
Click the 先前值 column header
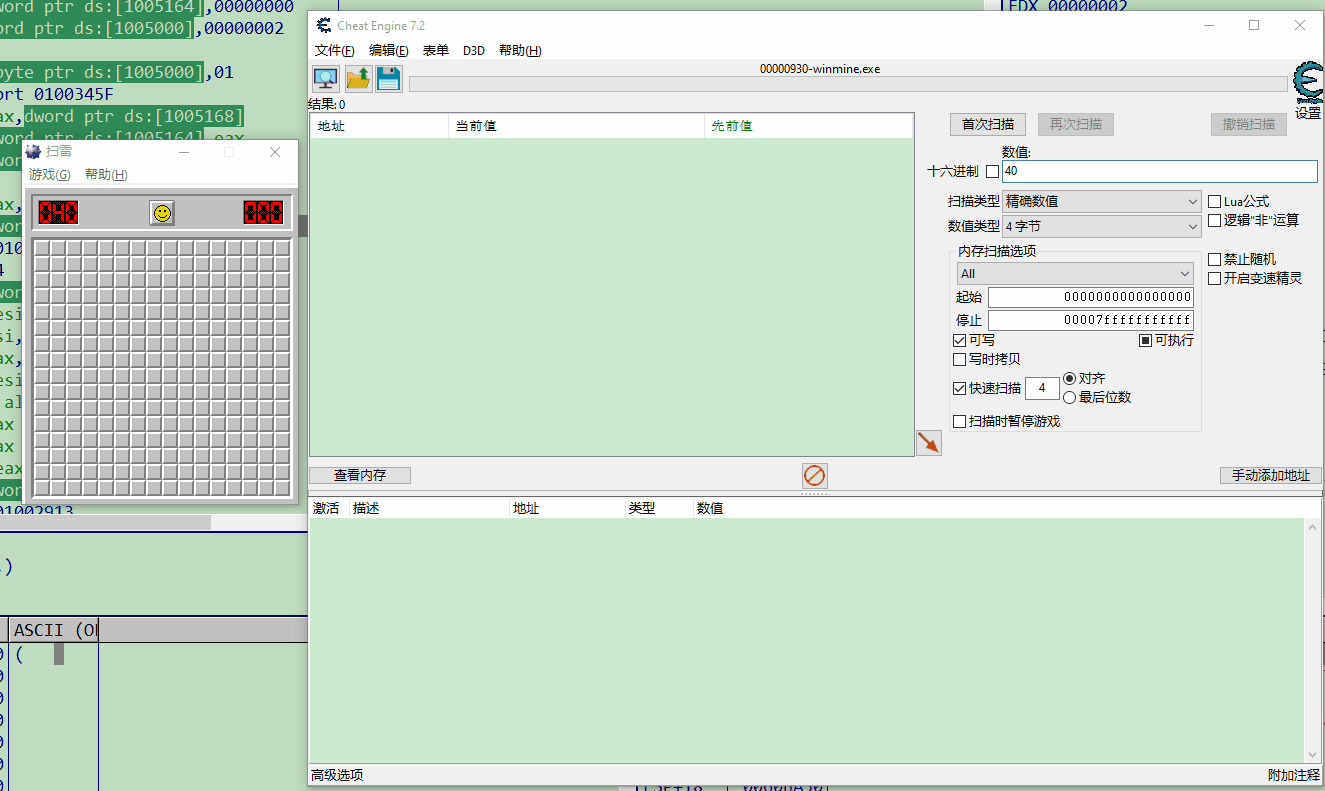coord(809,126)
